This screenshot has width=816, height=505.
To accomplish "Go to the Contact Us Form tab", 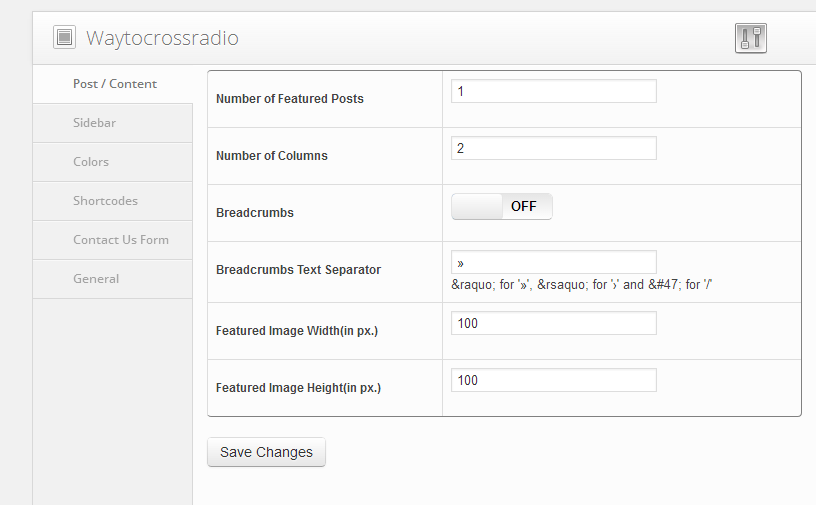I will pyautogui.click(x=120, y=240).
